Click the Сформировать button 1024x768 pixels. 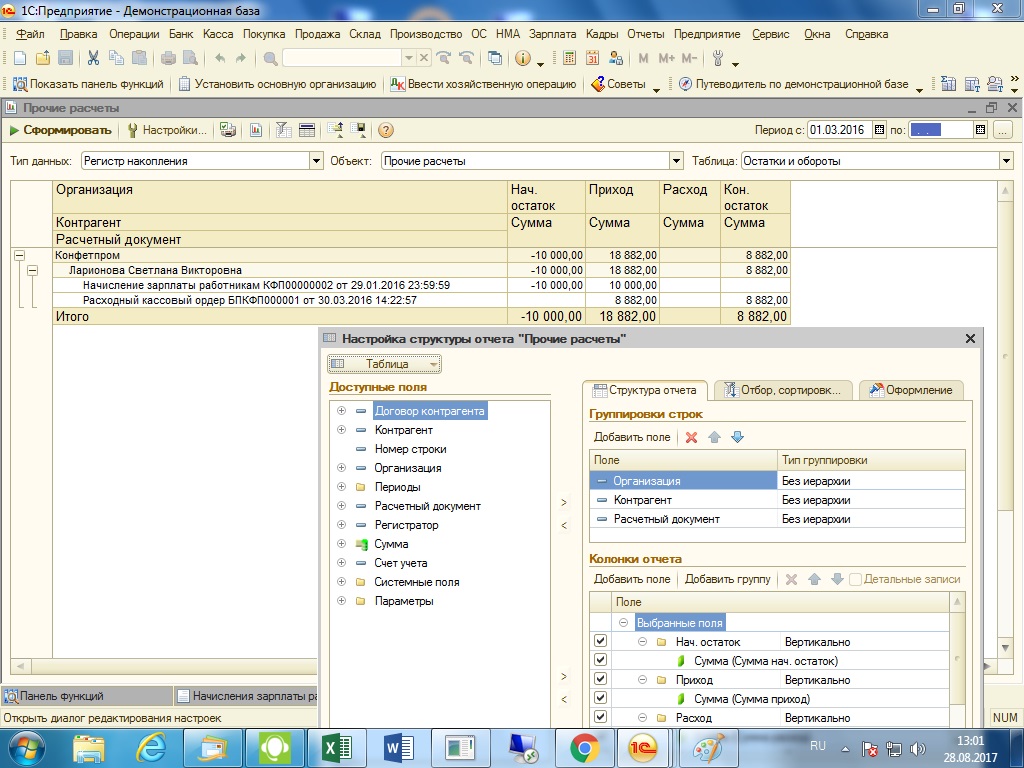[60, 130]
